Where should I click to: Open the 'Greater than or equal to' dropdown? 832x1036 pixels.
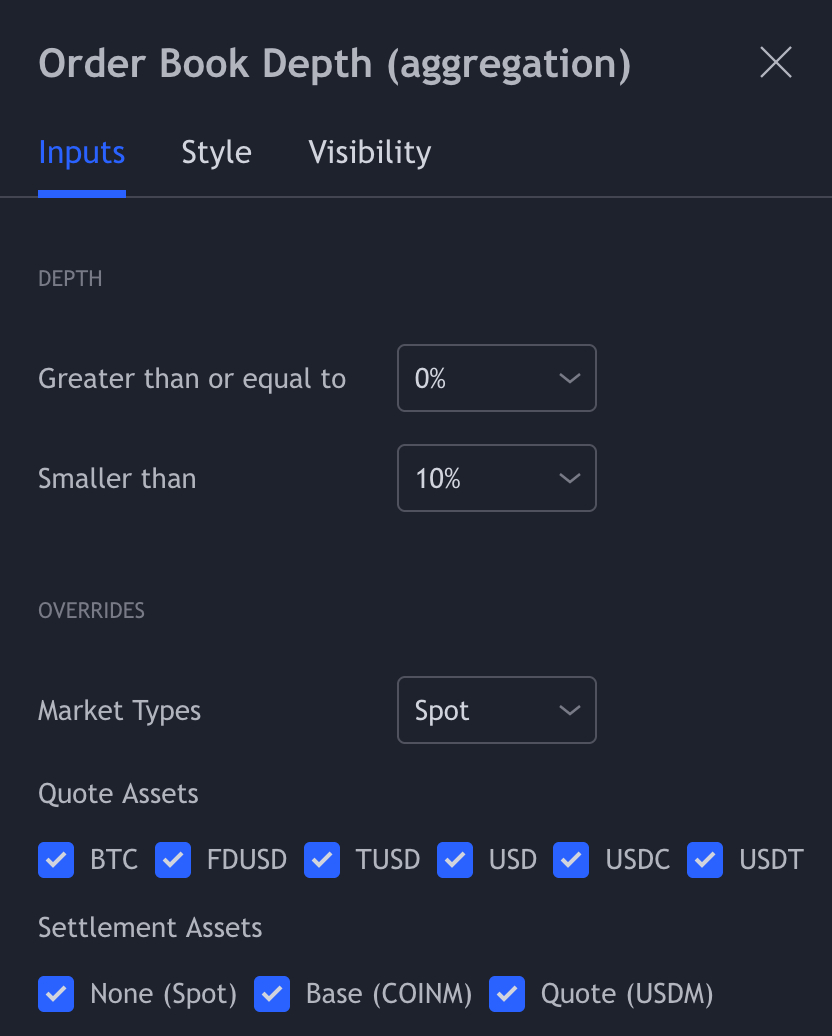click(x=496, y=378)
